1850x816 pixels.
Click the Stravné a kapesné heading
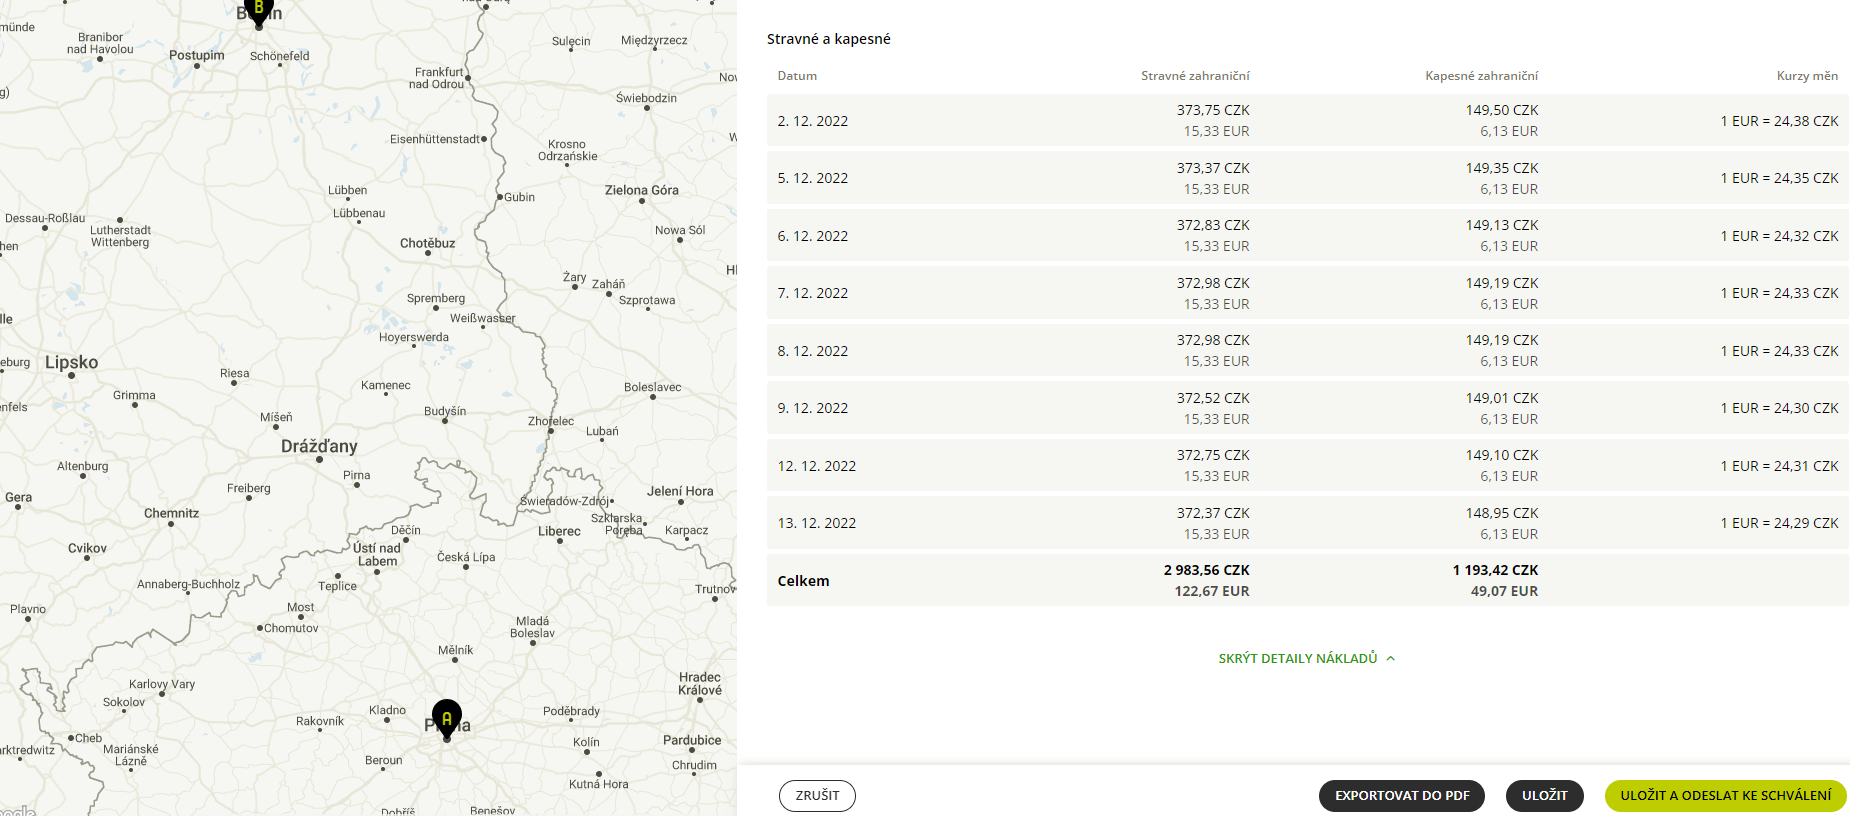[x=828, y=39]
